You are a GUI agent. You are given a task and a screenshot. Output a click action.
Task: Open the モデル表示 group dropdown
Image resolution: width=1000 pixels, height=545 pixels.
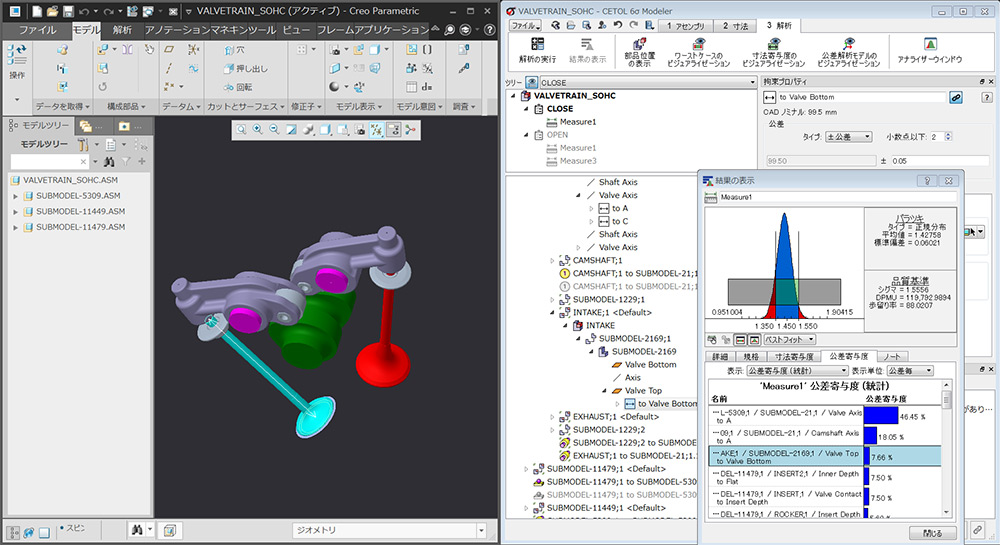[359, 106]
